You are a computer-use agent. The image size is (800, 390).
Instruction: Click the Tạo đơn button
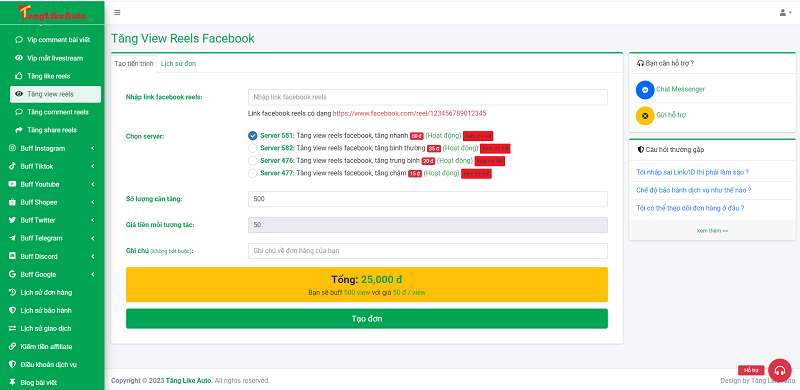367,319
